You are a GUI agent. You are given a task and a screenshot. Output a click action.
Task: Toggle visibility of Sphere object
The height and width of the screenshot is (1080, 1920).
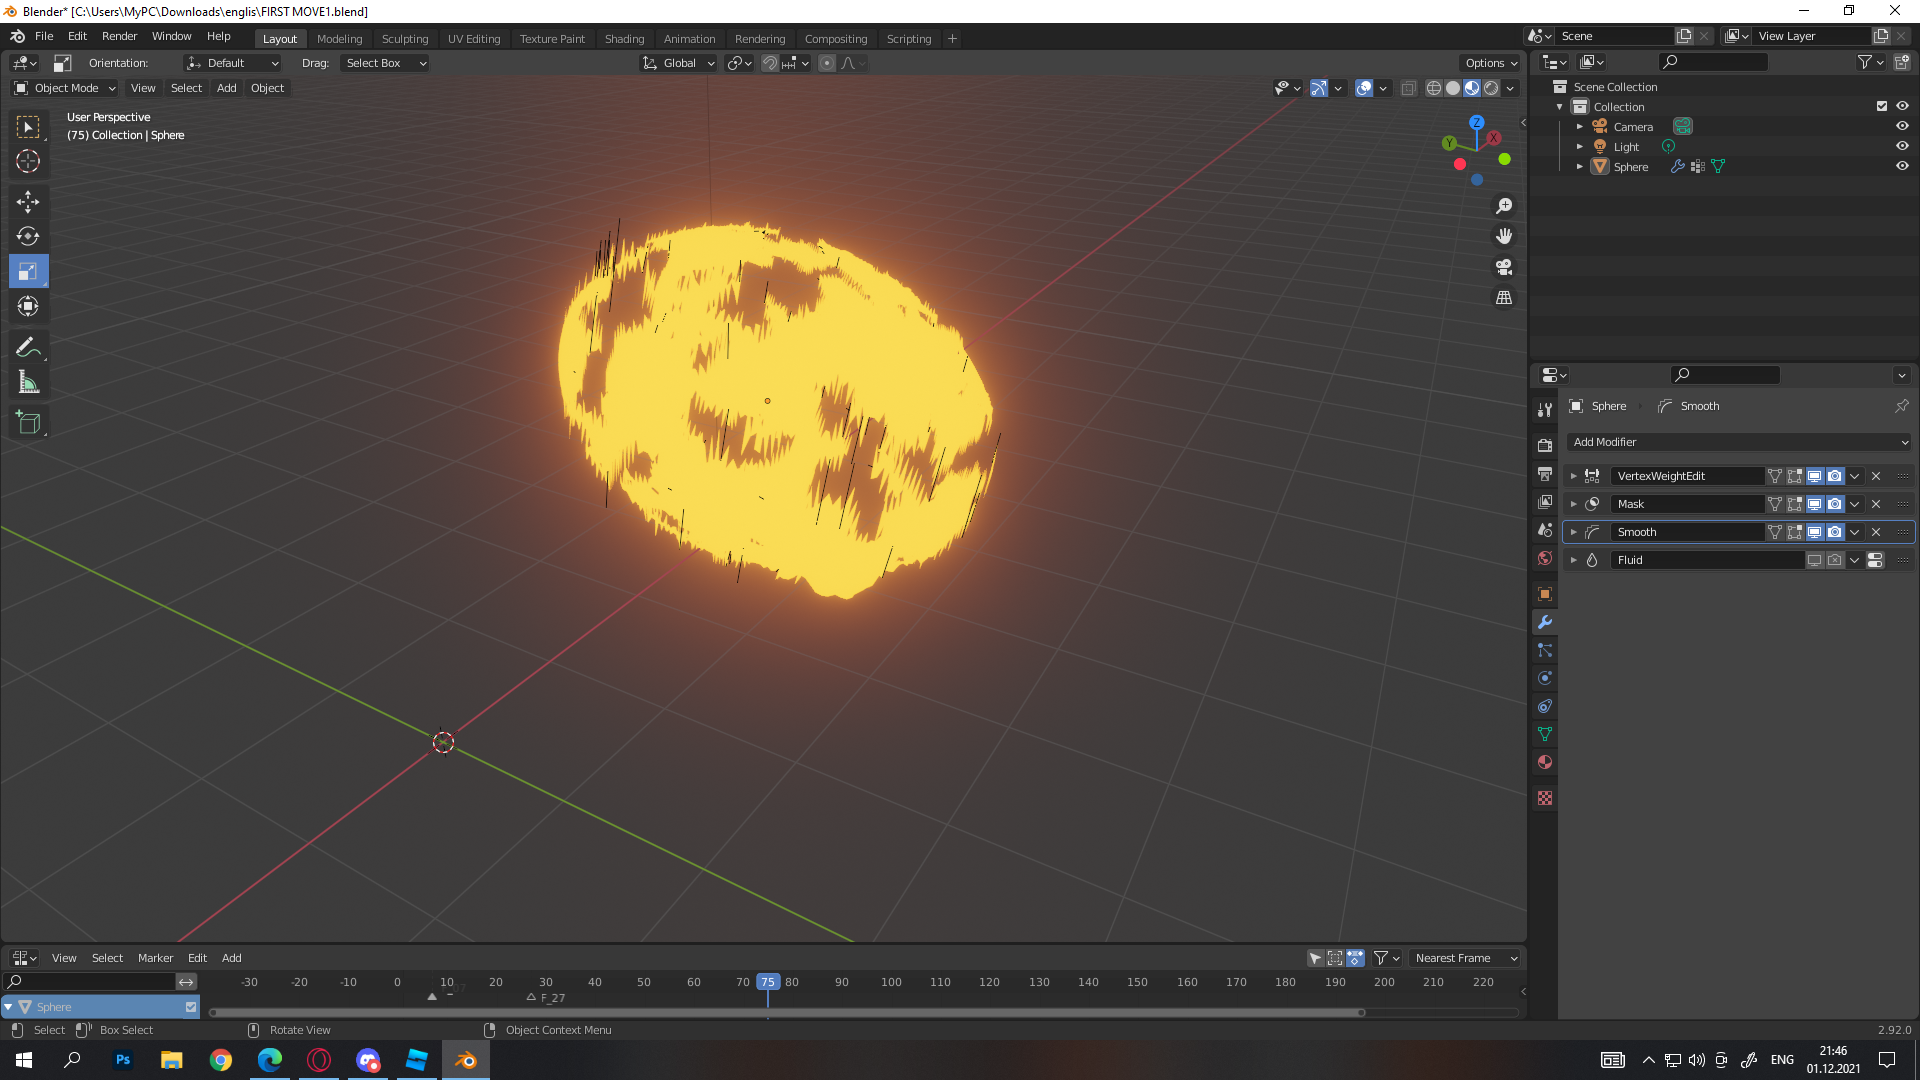pyautogui.click(x=1902, y=166)
